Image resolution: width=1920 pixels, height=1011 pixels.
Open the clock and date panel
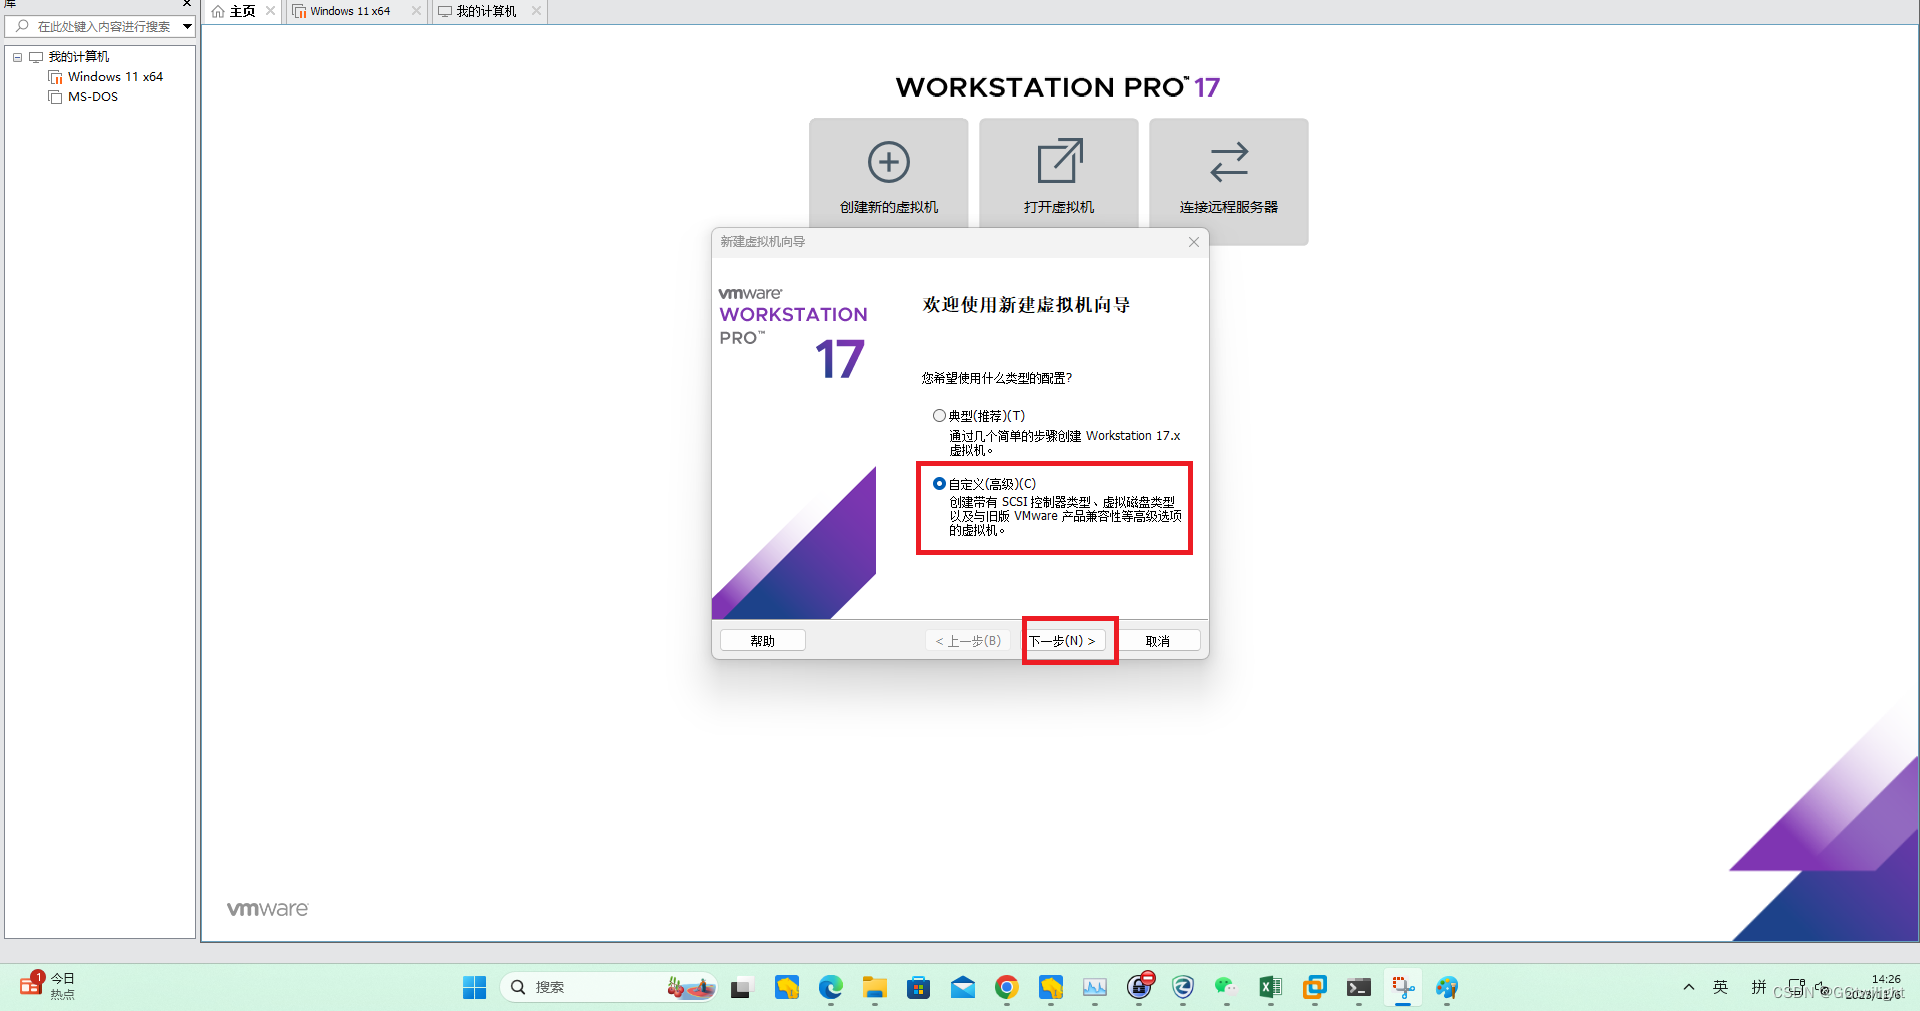(1876, 987)
